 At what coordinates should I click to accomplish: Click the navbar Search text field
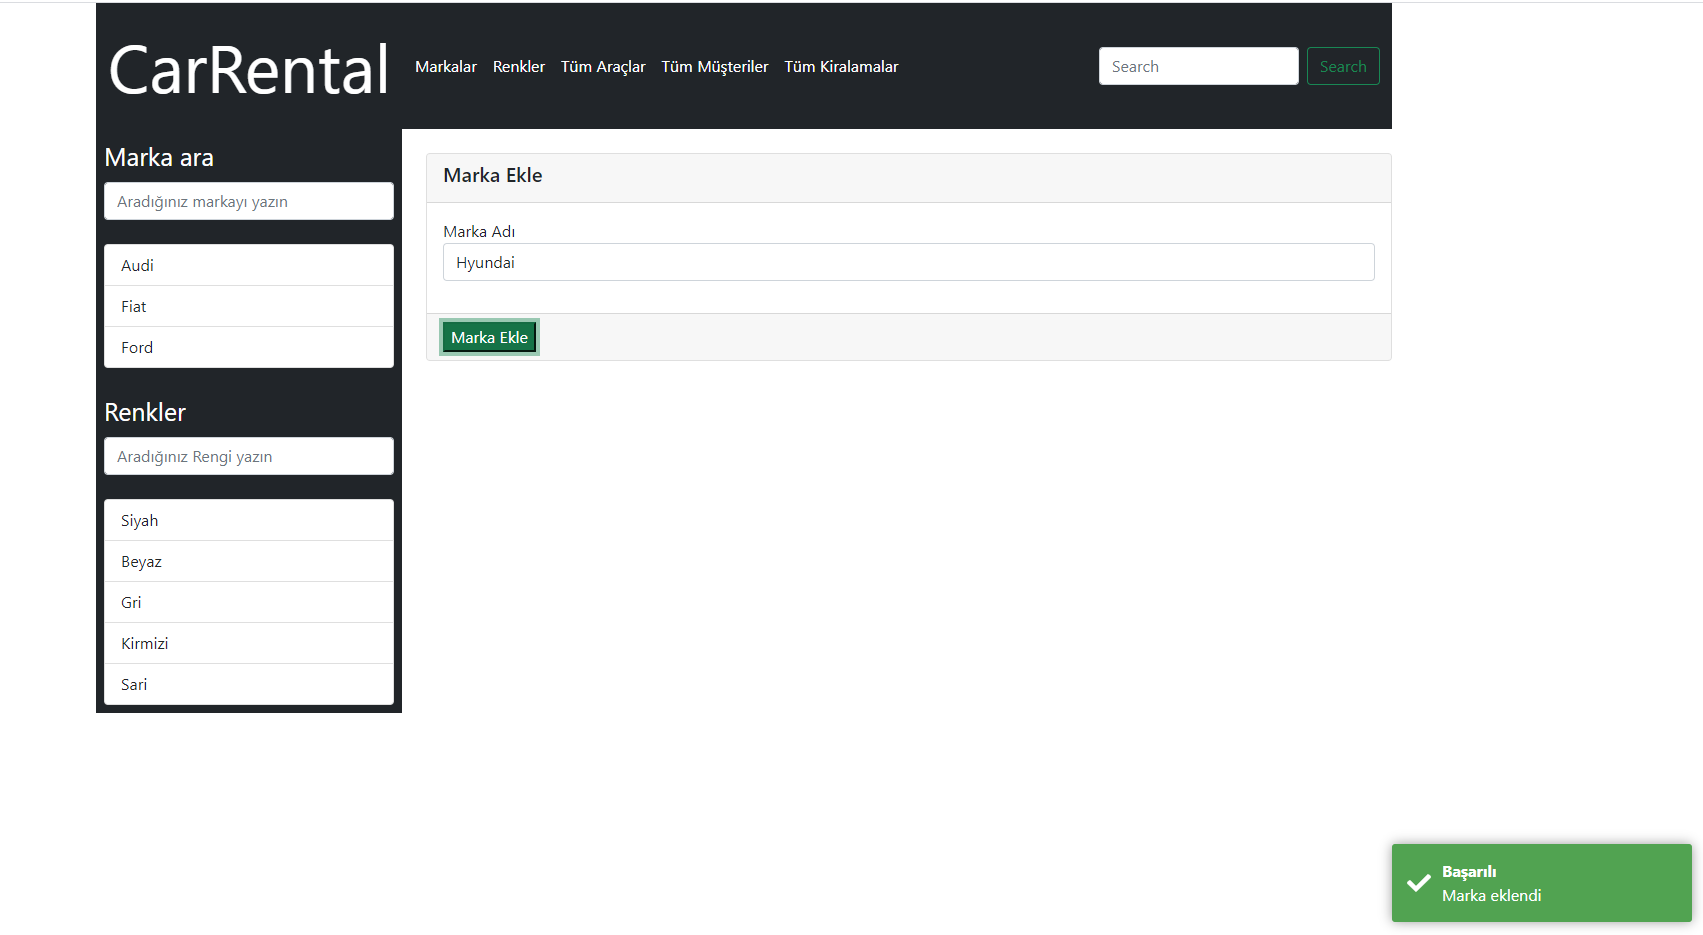[x=1198, y=66]
